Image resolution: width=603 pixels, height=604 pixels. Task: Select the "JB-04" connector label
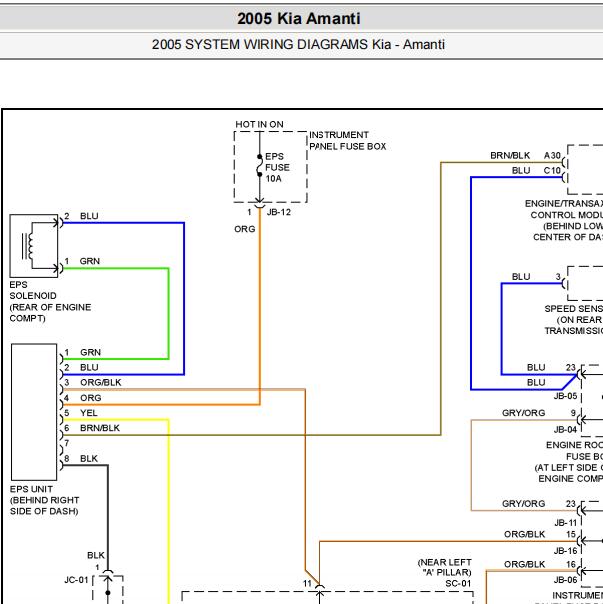[x=565, y=430]
